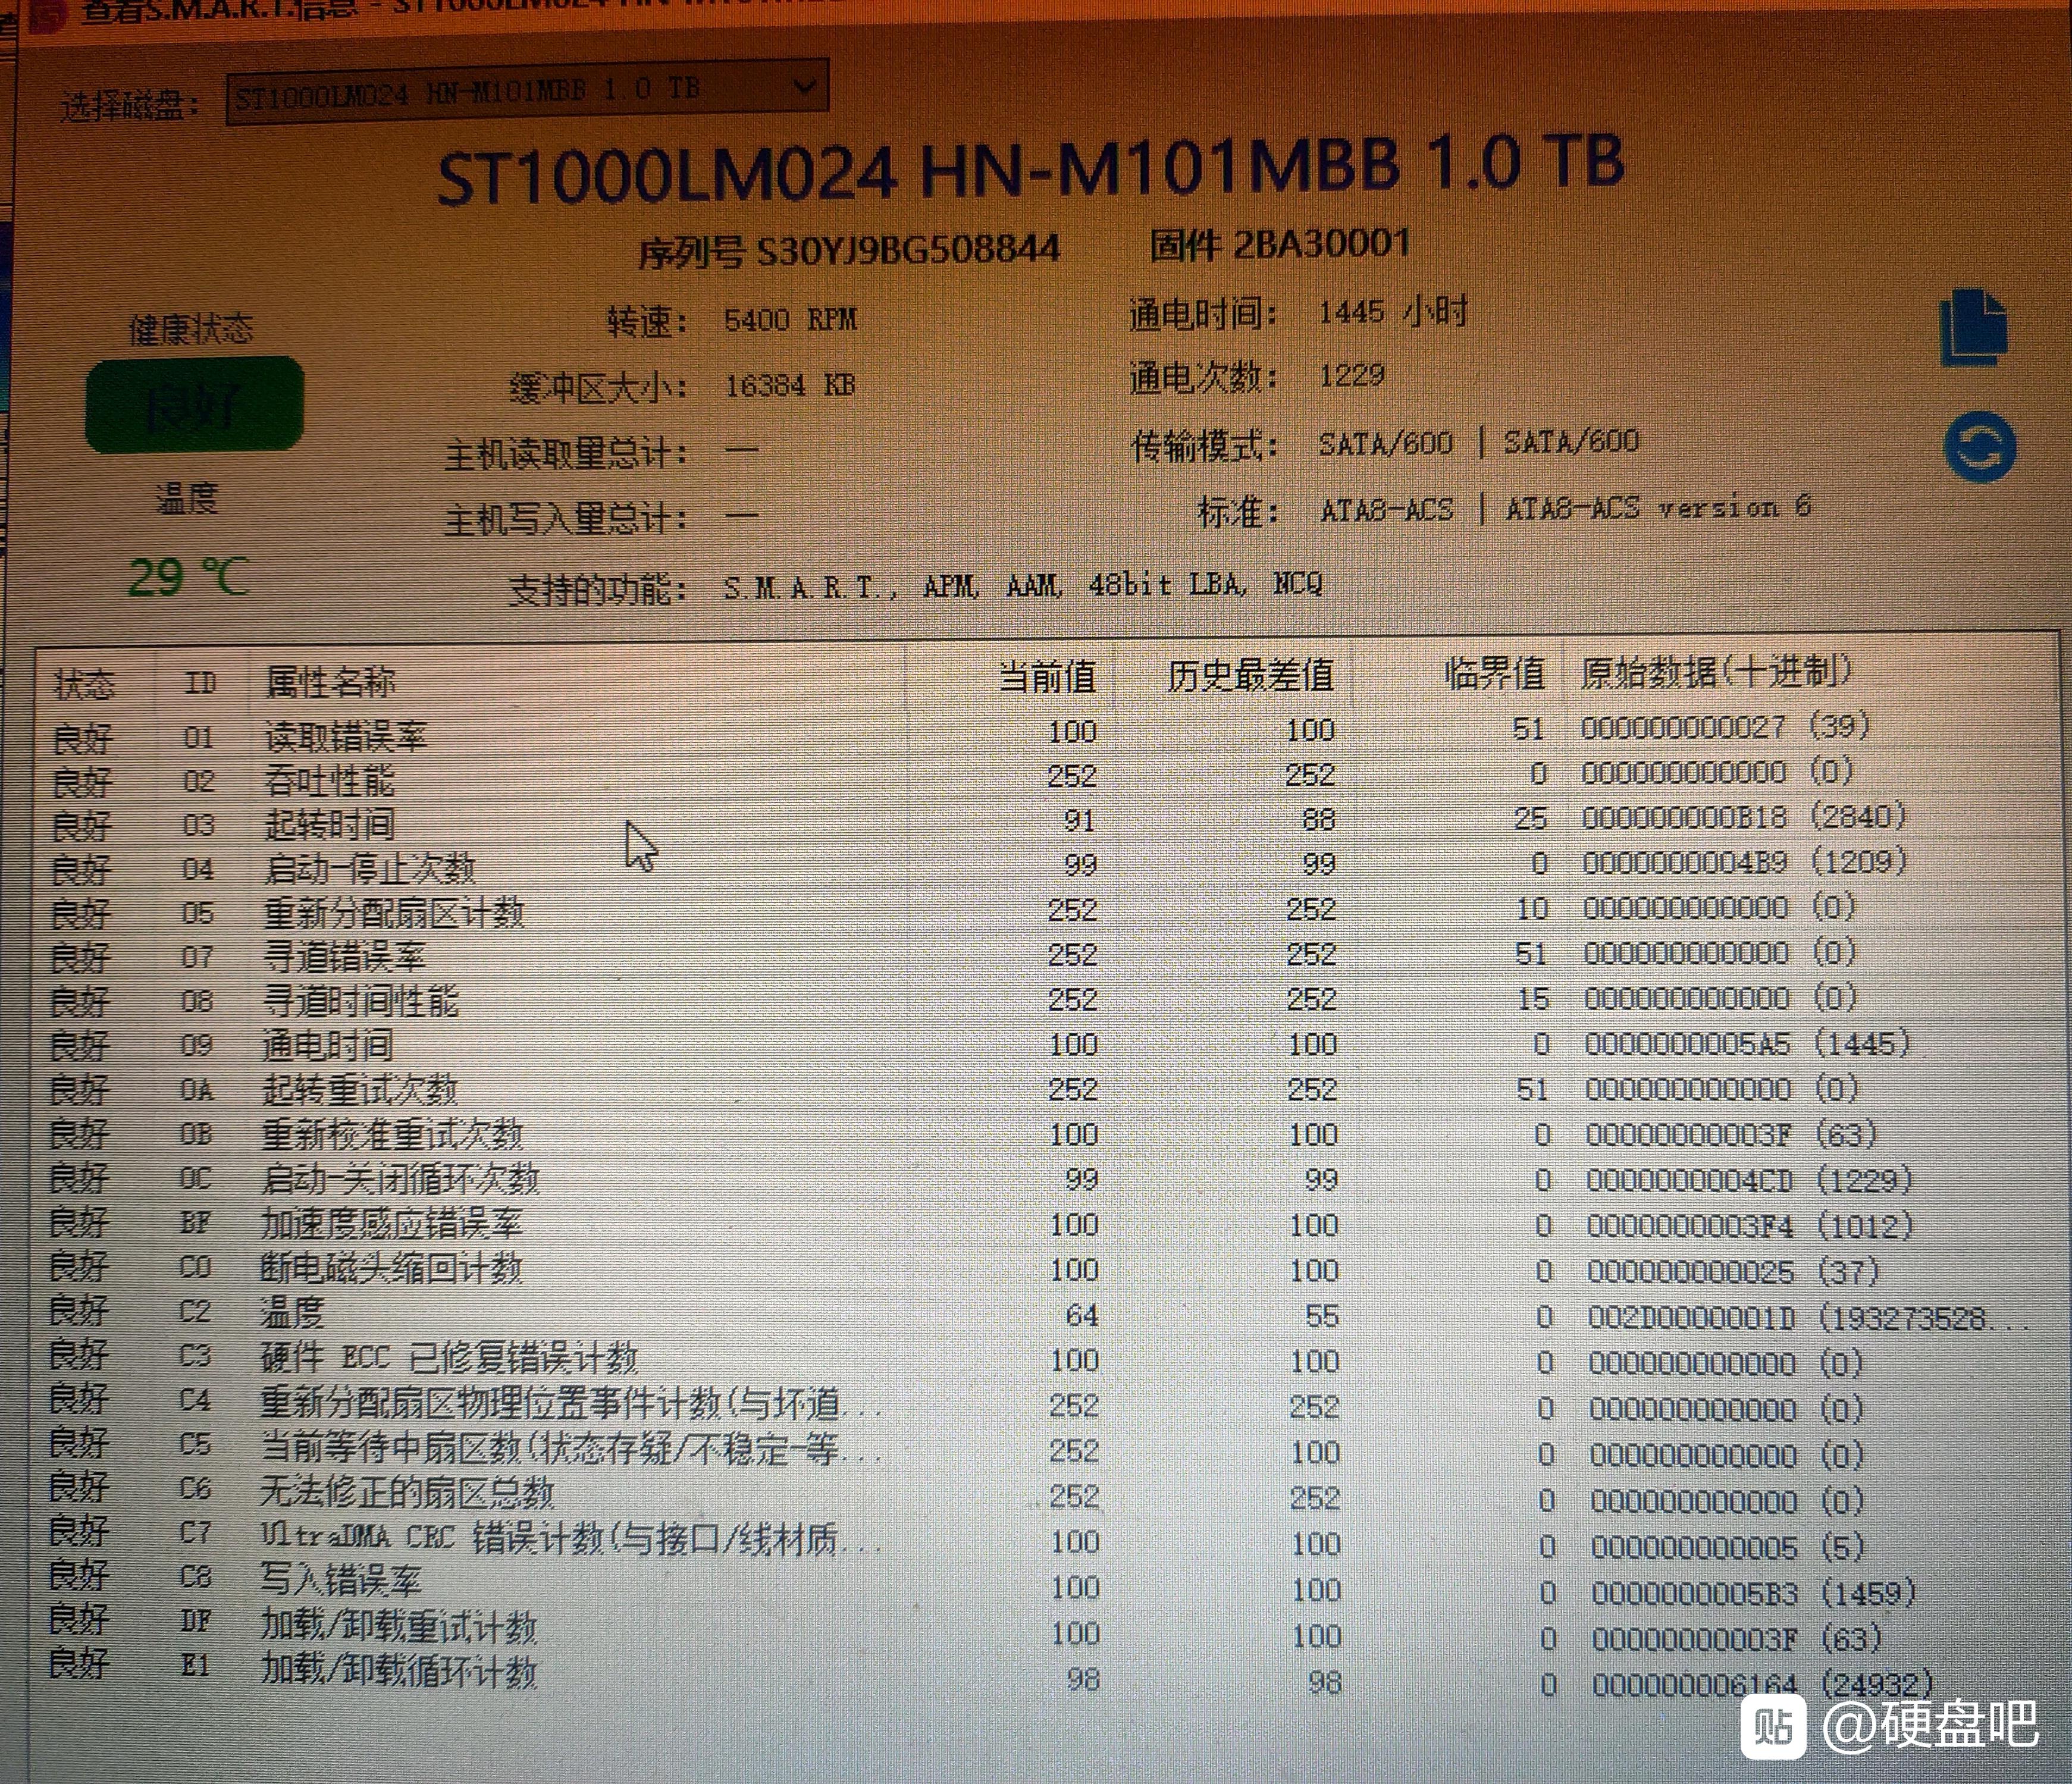
Task: Click the serial number S30YJ9BG508844
Action: (908, 250)
